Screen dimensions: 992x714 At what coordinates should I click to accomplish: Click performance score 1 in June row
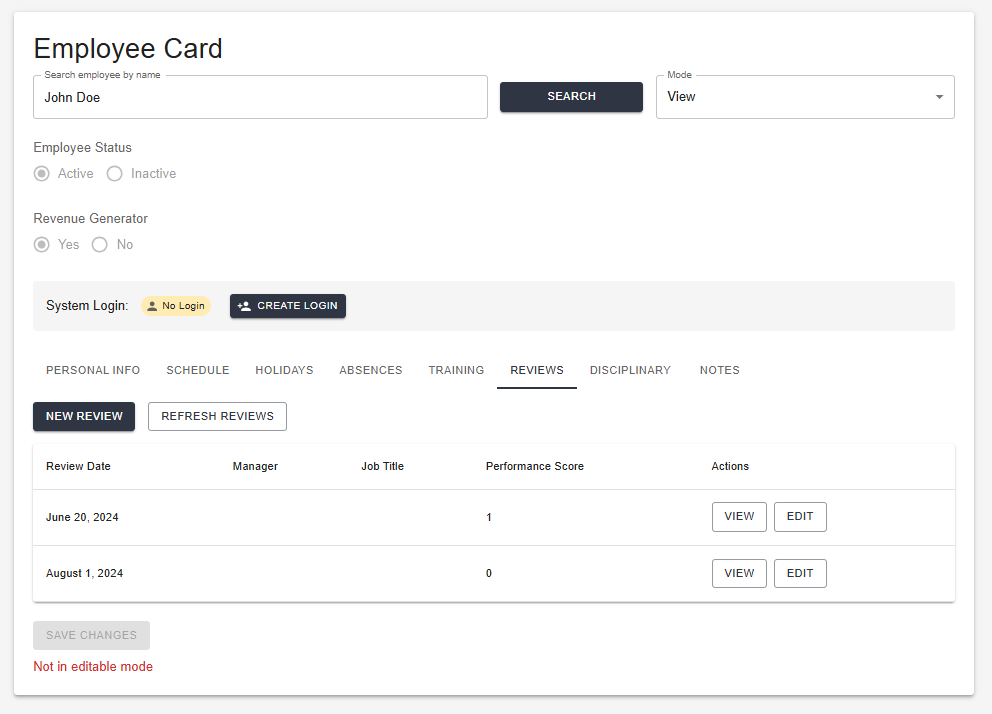[489, 518]
